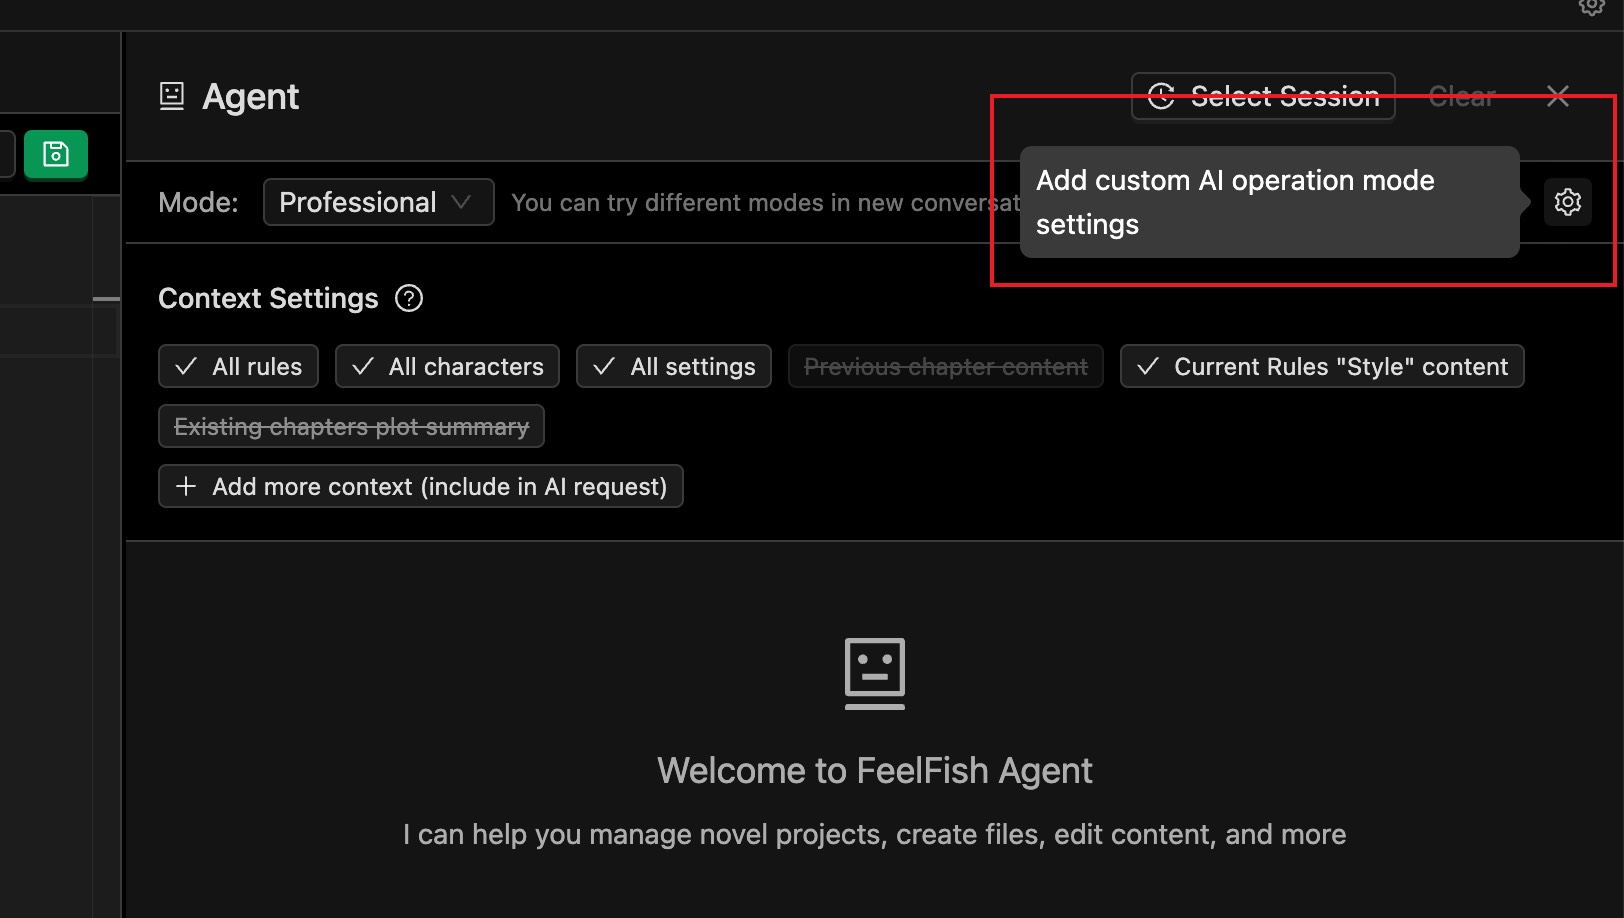Open the Select Session menu
Screen dimensions: 1624x918
tap(1262, 96)
